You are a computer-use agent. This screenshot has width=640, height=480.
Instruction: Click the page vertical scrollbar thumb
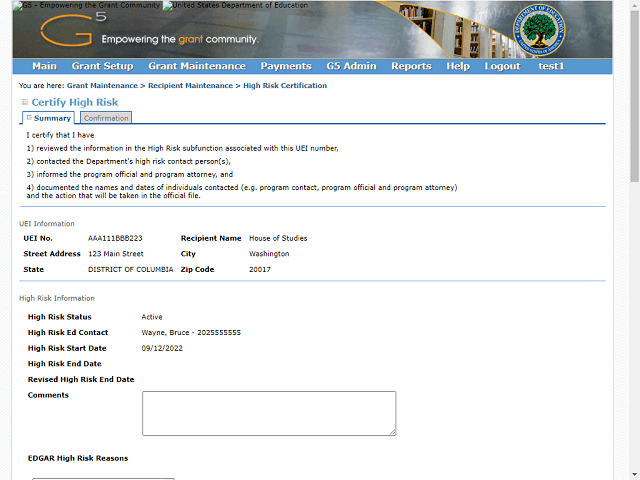coord(635,96)
